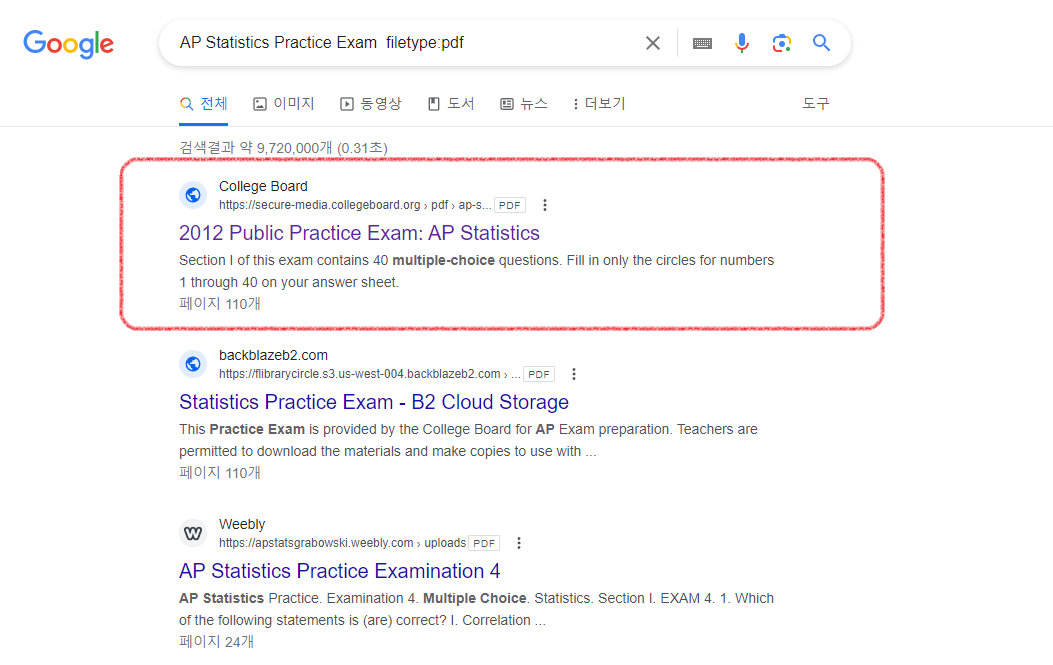Clear the search query with X
This screenshot has width=1053, height=665.
(x=653, y=43)
